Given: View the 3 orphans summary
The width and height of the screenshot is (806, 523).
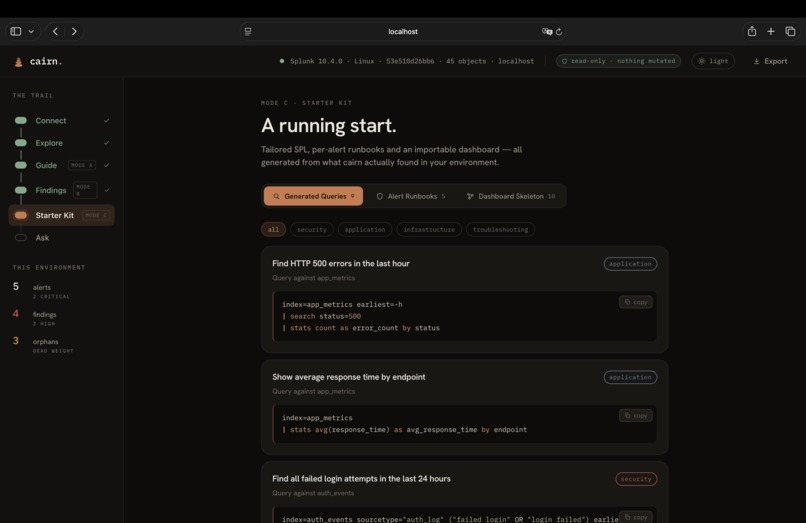Looking at the screenshot, I should (x=43, y=345).
